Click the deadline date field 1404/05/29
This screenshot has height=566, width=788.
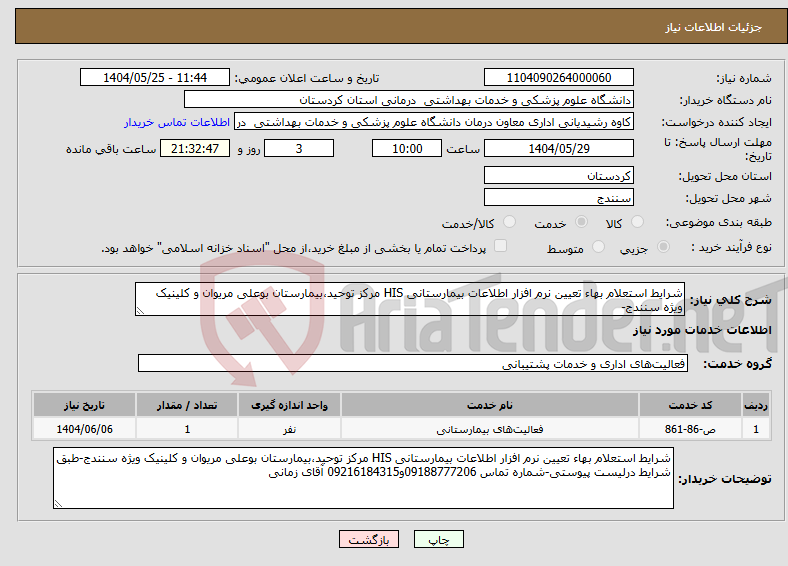[558, 148]
